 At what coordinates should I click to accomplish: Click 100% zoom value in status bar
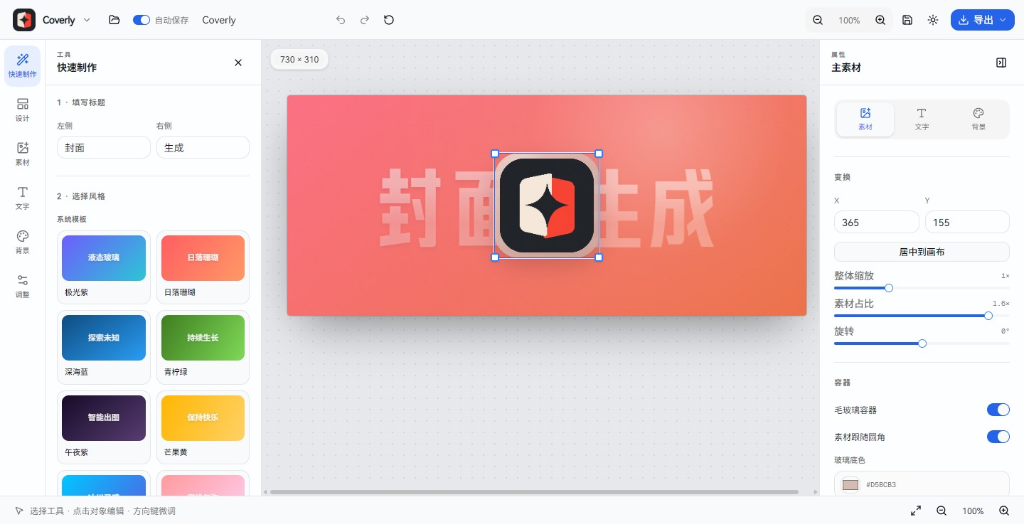tap(972, 511)
